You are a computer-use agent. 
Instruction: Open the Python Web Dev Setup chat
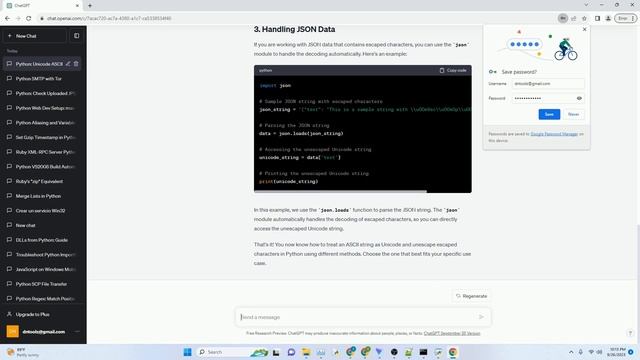(x=42, y=108)
